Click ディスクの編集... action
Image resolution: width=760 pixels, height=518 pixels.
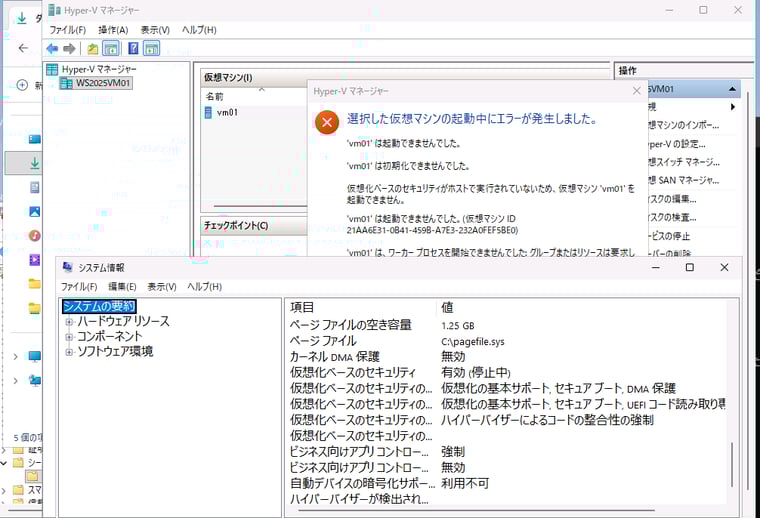[x=672, y=199]
